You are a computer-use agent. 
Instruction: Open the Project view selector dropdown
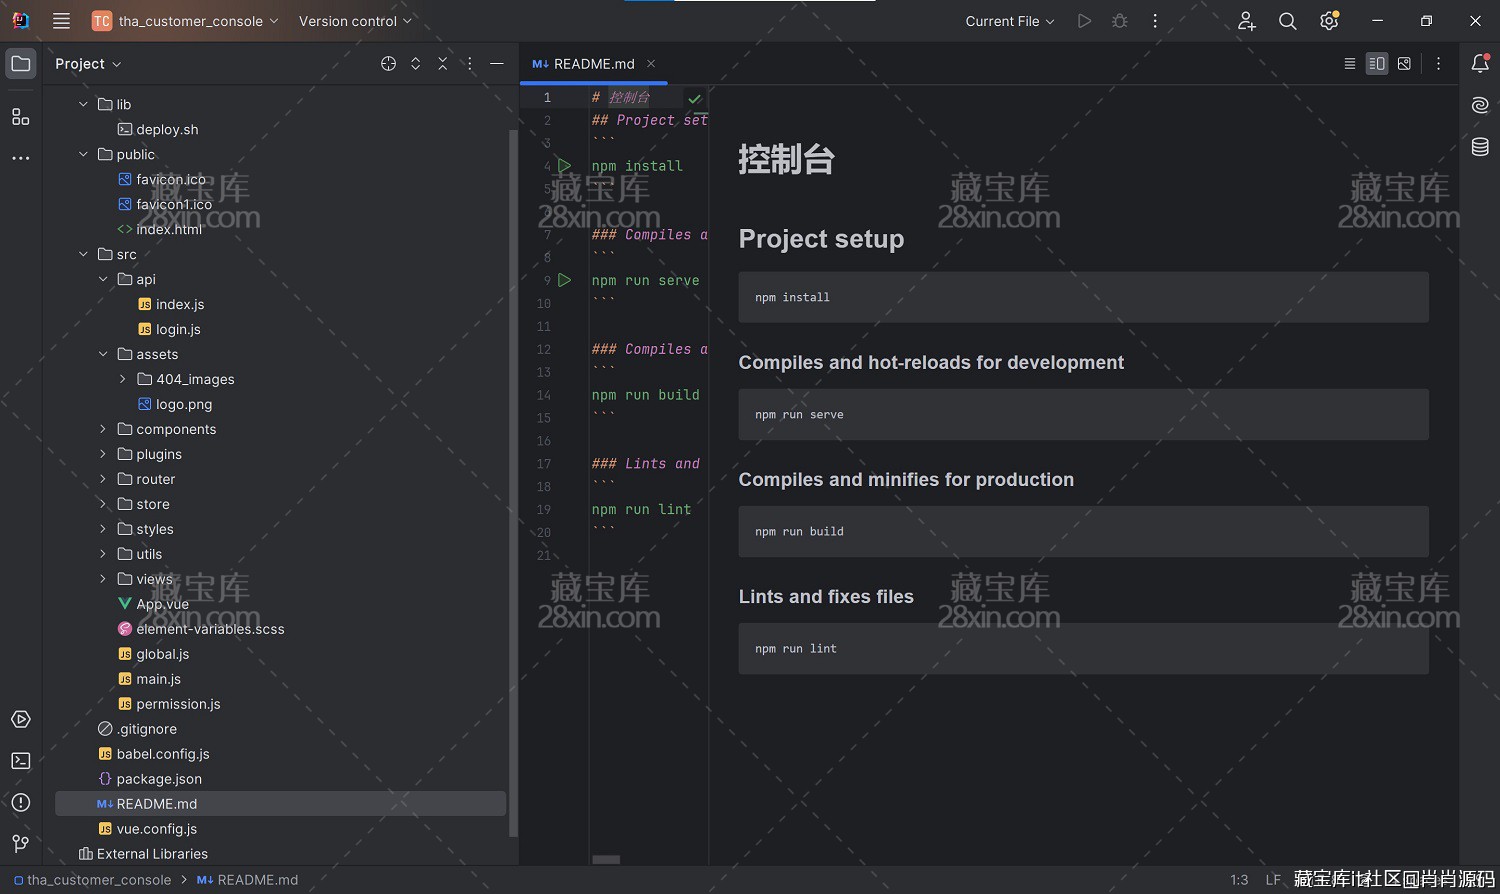coord(88,64)
